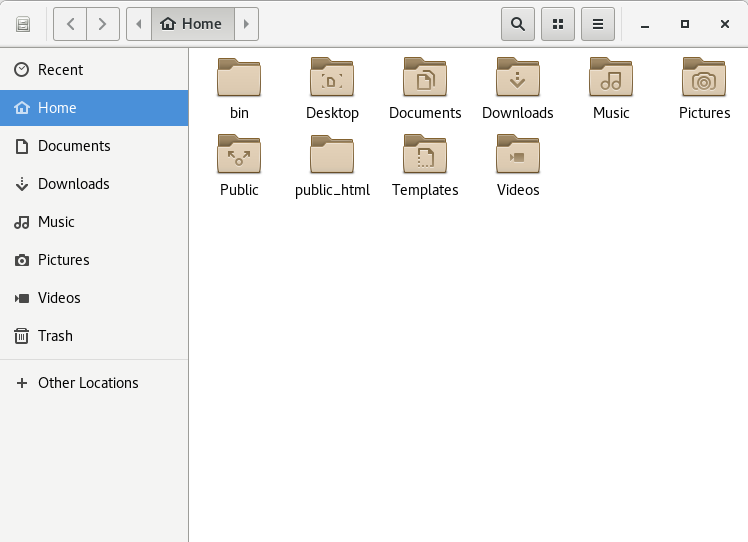
Task: Open the Templates folder
Action: tap(425, 155)
